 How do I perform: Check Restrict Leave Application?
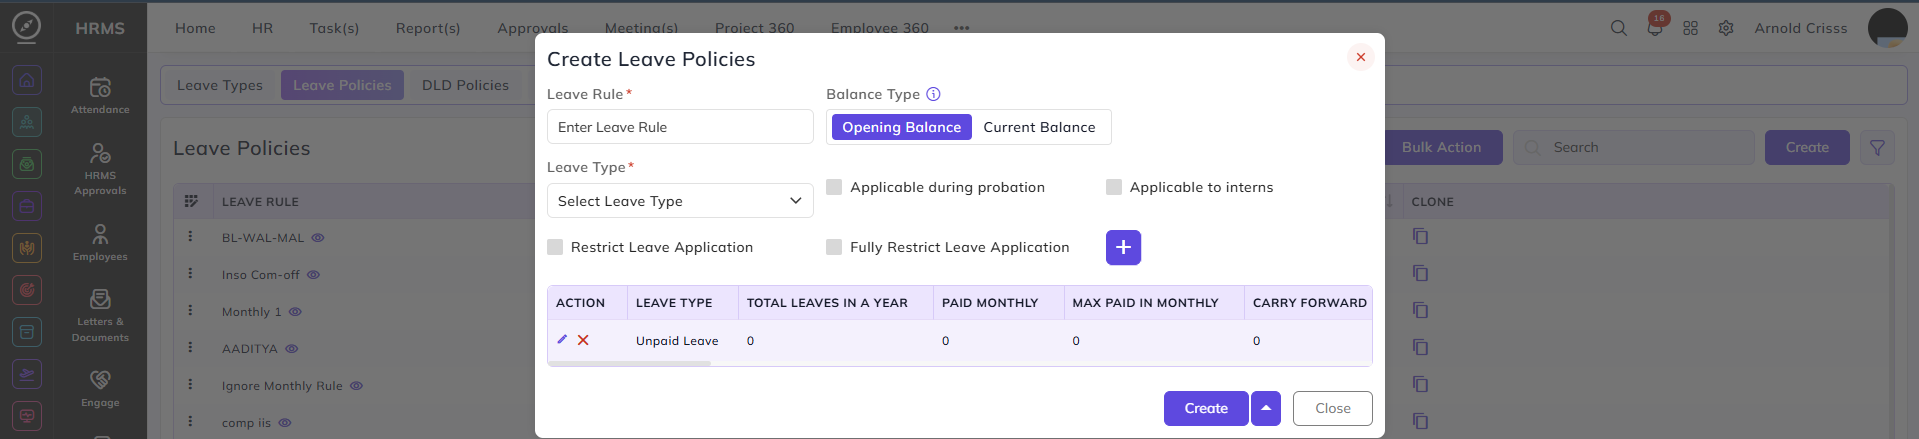555,247
